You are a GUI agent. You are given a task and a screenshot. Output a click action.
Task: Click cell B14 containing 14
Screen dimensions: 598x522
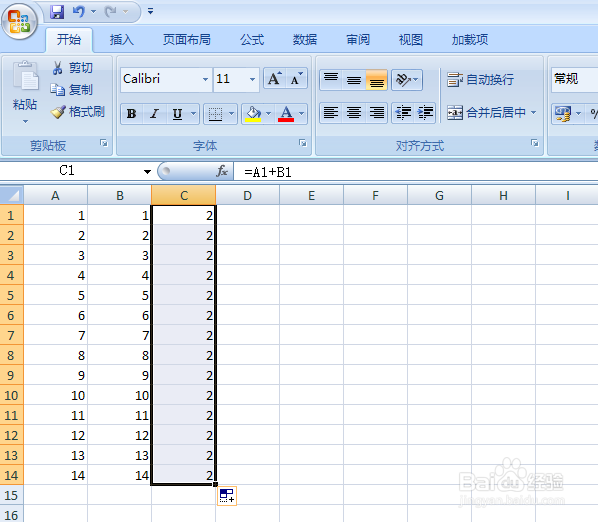click(119, 475)
